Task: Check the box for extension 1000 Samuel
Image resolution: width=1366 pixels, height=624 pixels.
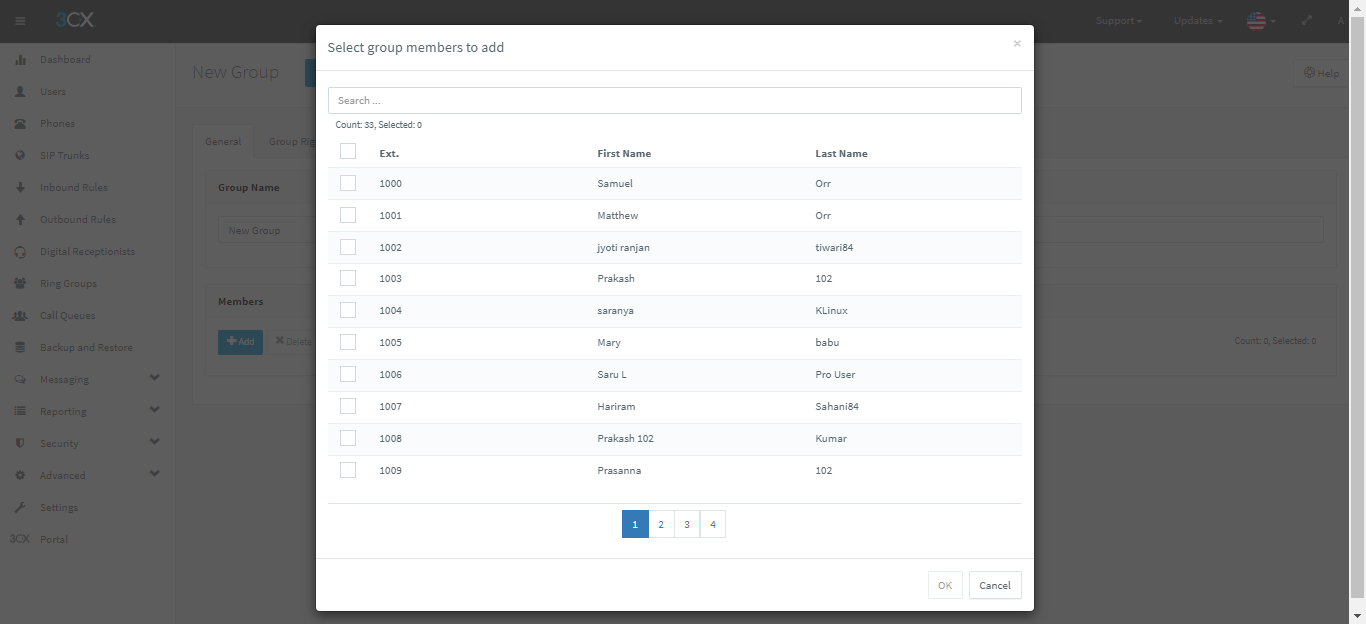Action: 348,183
